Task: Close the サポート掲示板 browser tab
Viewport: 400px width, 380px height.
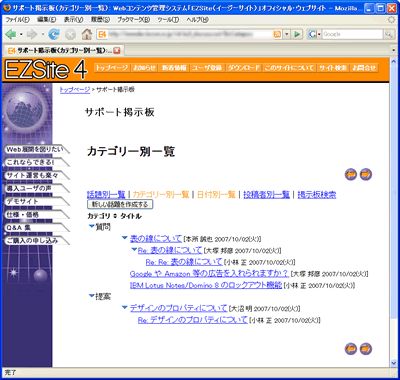Action: point(117,51)
